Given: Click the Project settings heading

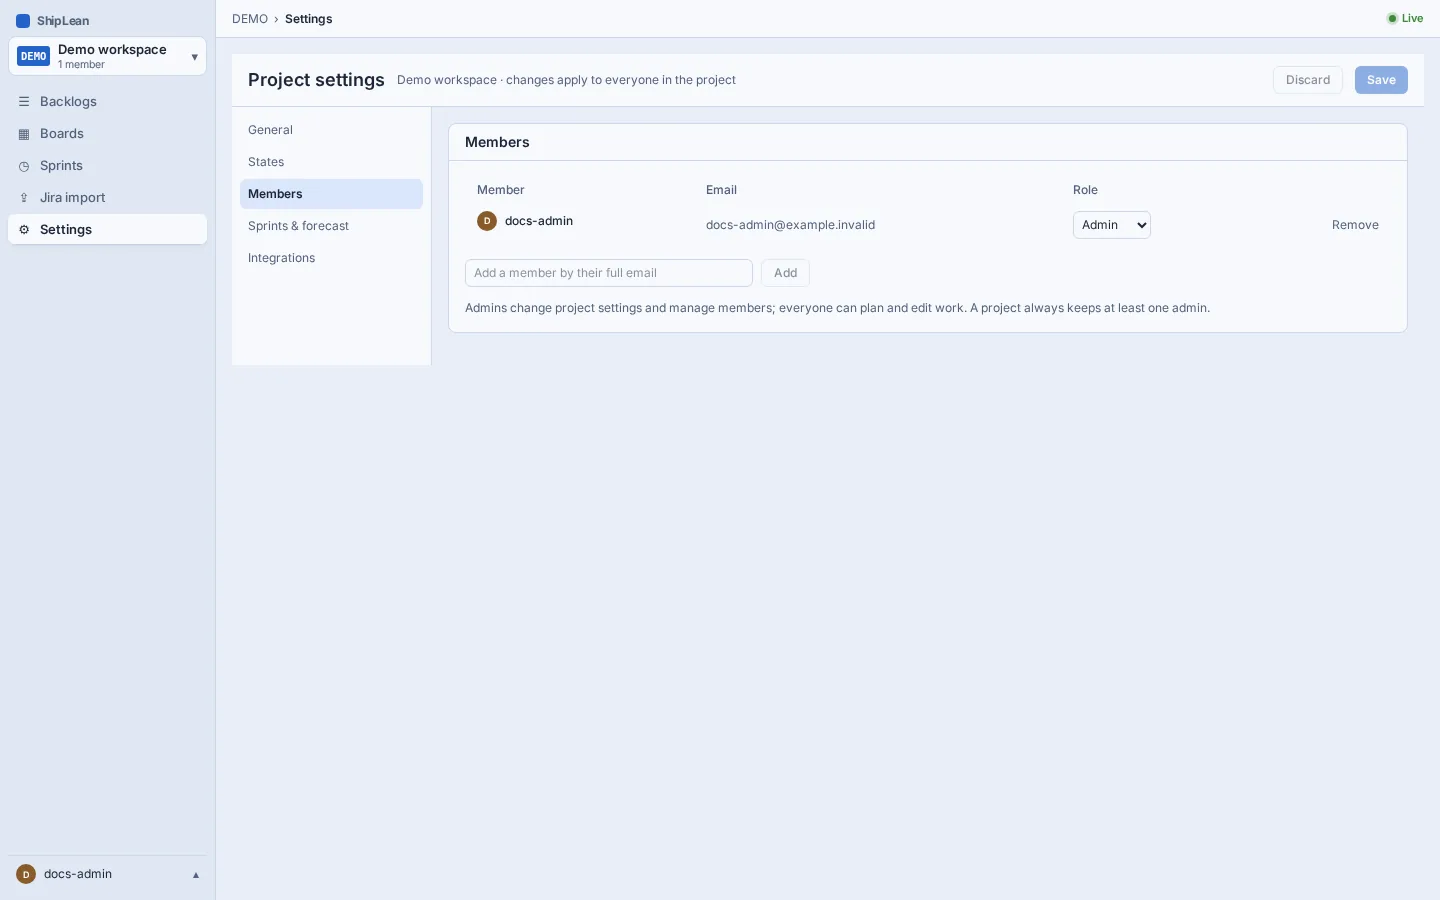Looking at the screenshot, I should [x=316, y=80].
